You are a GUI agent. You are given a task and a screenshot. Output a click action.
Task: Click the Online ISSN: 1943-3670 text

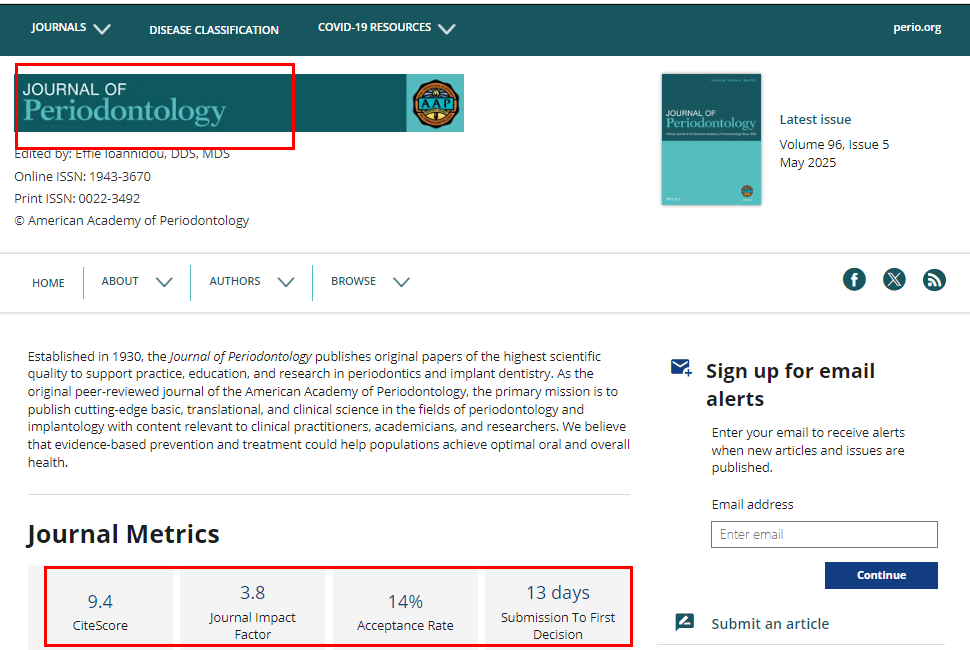[x=82, y=176]
